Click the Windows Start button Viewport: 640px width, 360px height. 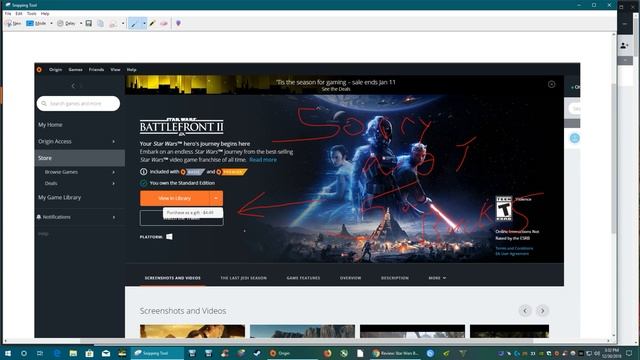pyautogui.click(x=7, y=353)
